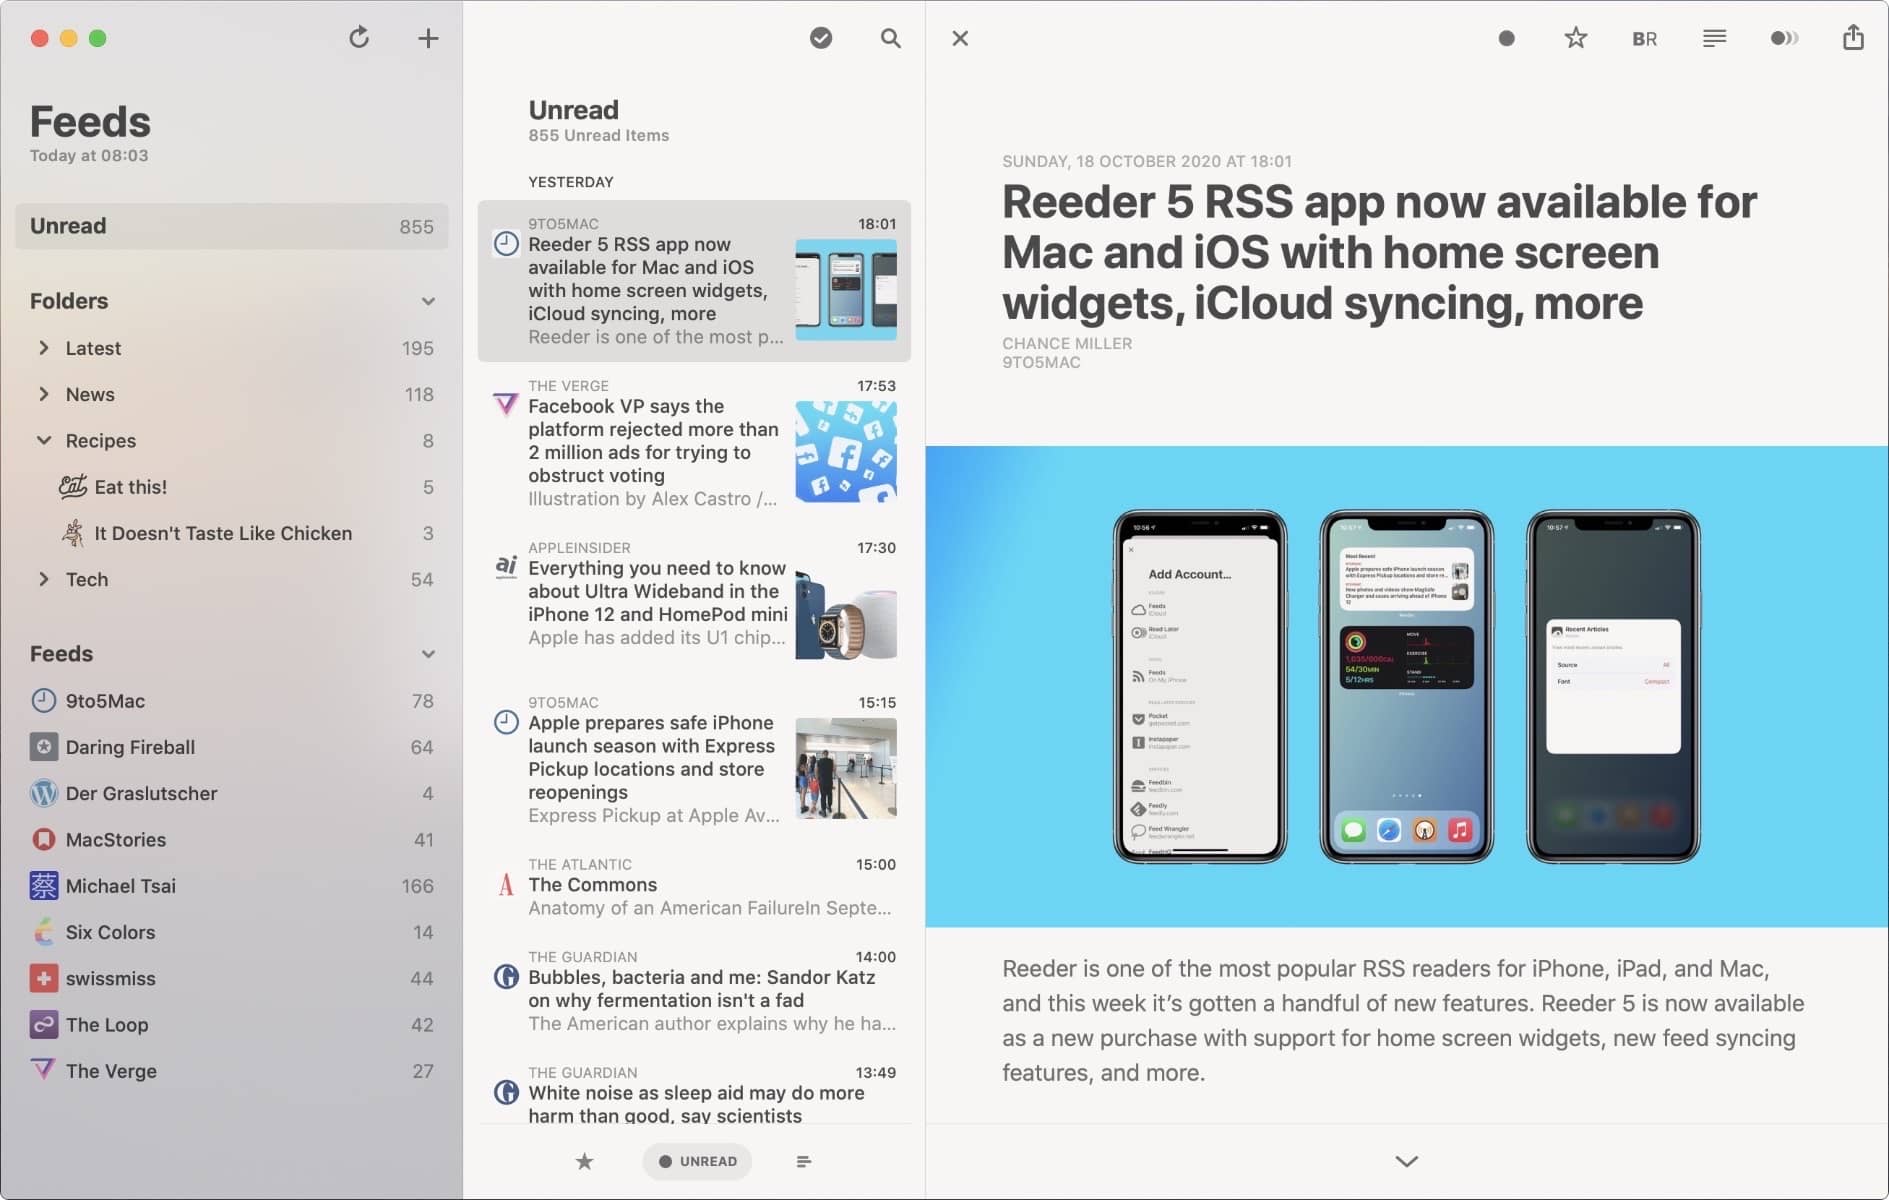The height and width of the screenshot is (1200, 1889).
Task: Collapse the Recipes folder
Action: pyautogui.click(x=44, y=440)
